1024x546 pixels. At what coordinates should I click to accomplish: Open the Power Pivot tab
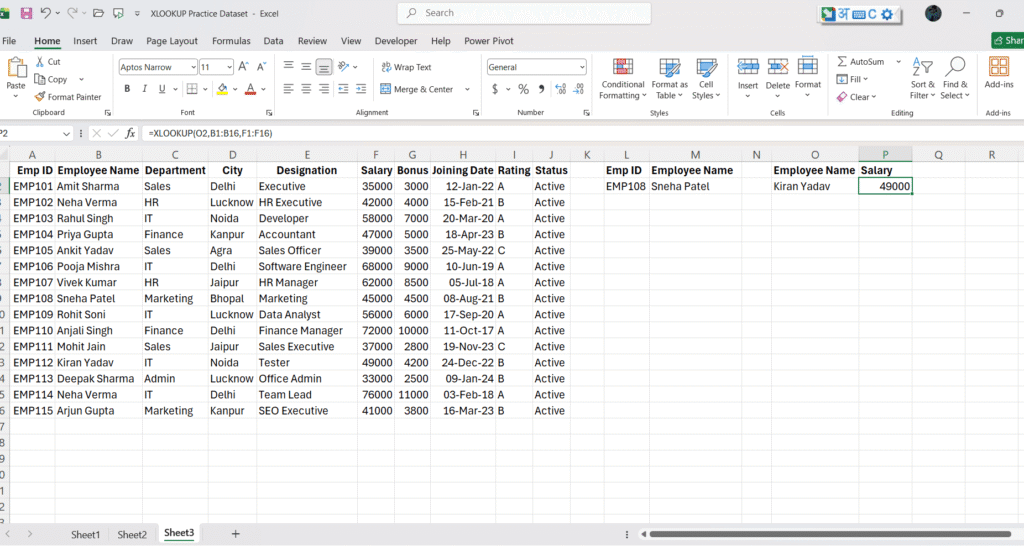click(x=488, y=40)
